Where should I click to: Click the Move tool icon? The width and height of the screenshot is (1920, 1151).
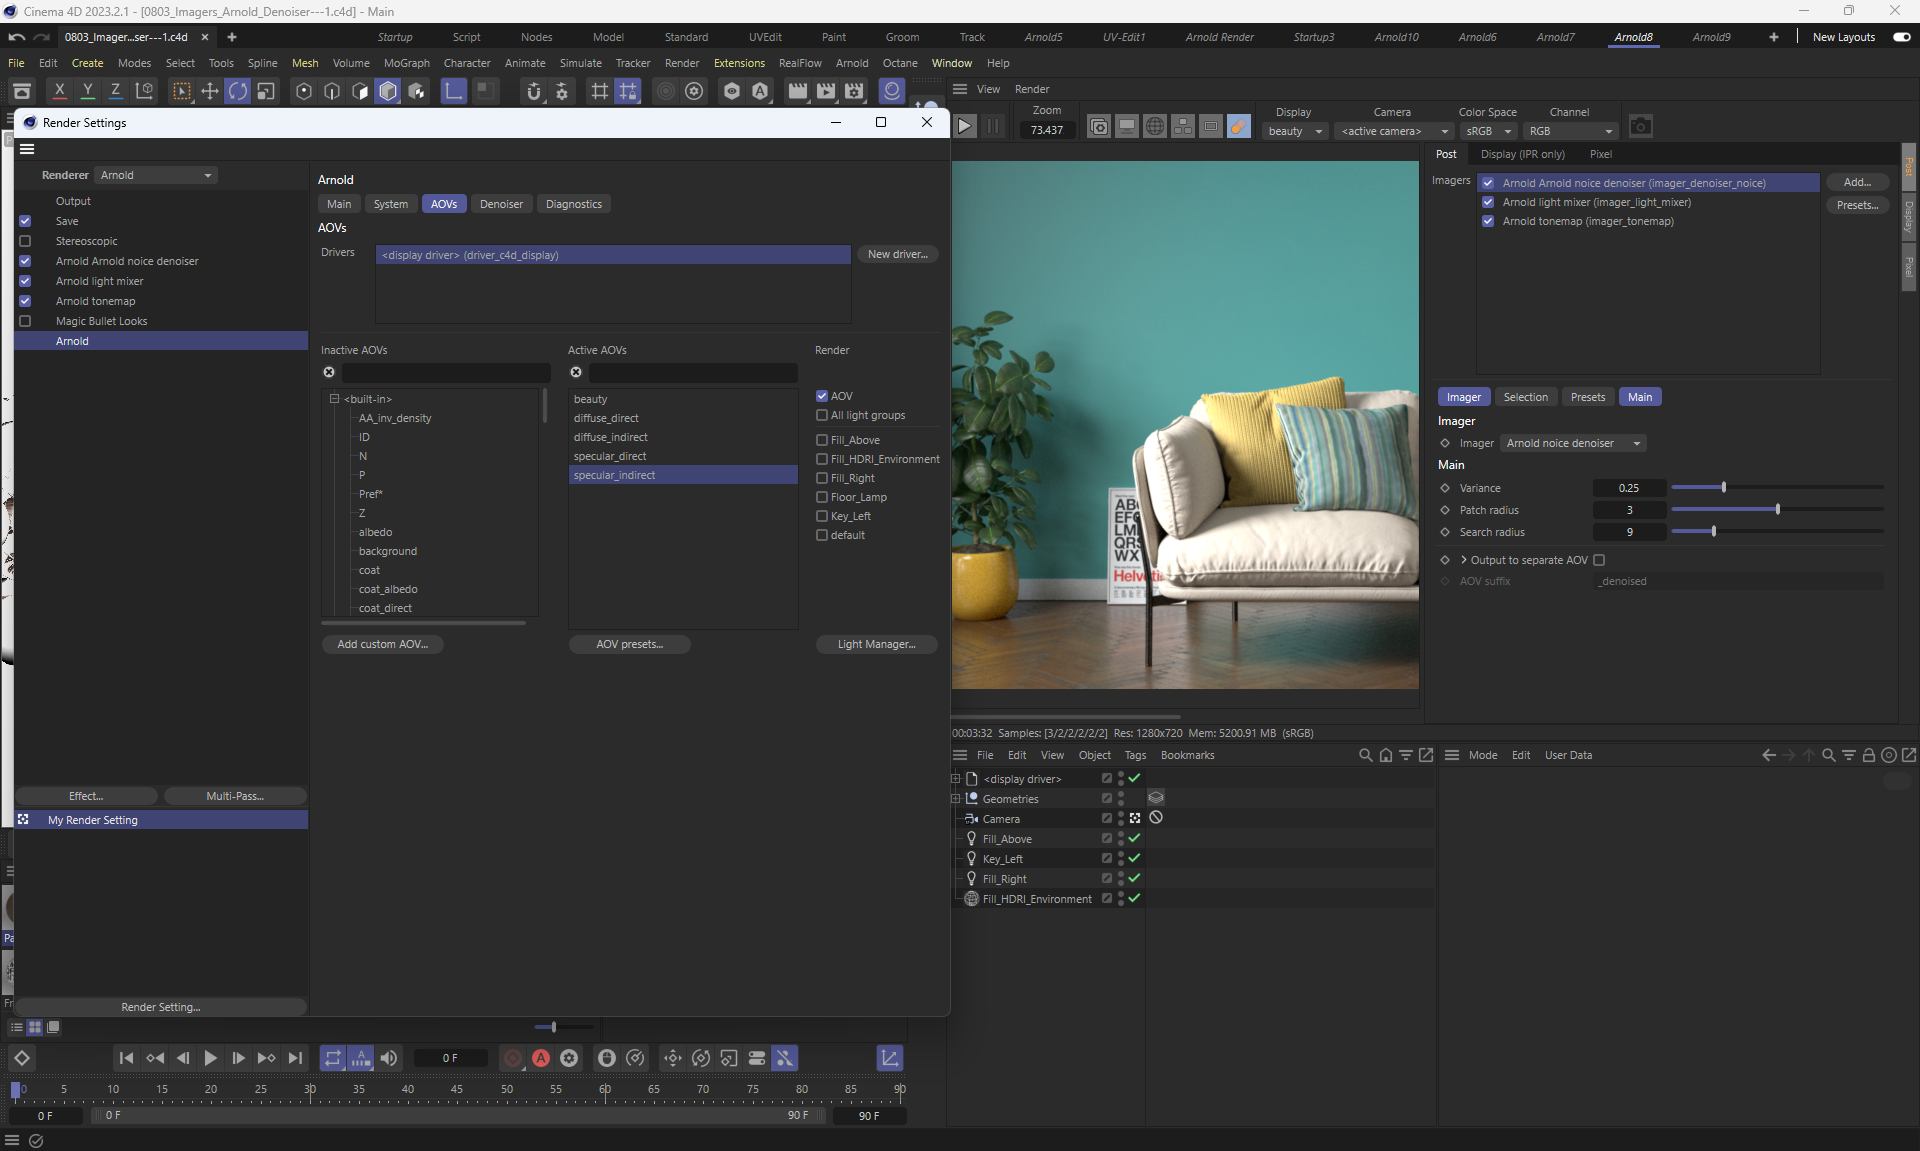(x=210, y=91)
